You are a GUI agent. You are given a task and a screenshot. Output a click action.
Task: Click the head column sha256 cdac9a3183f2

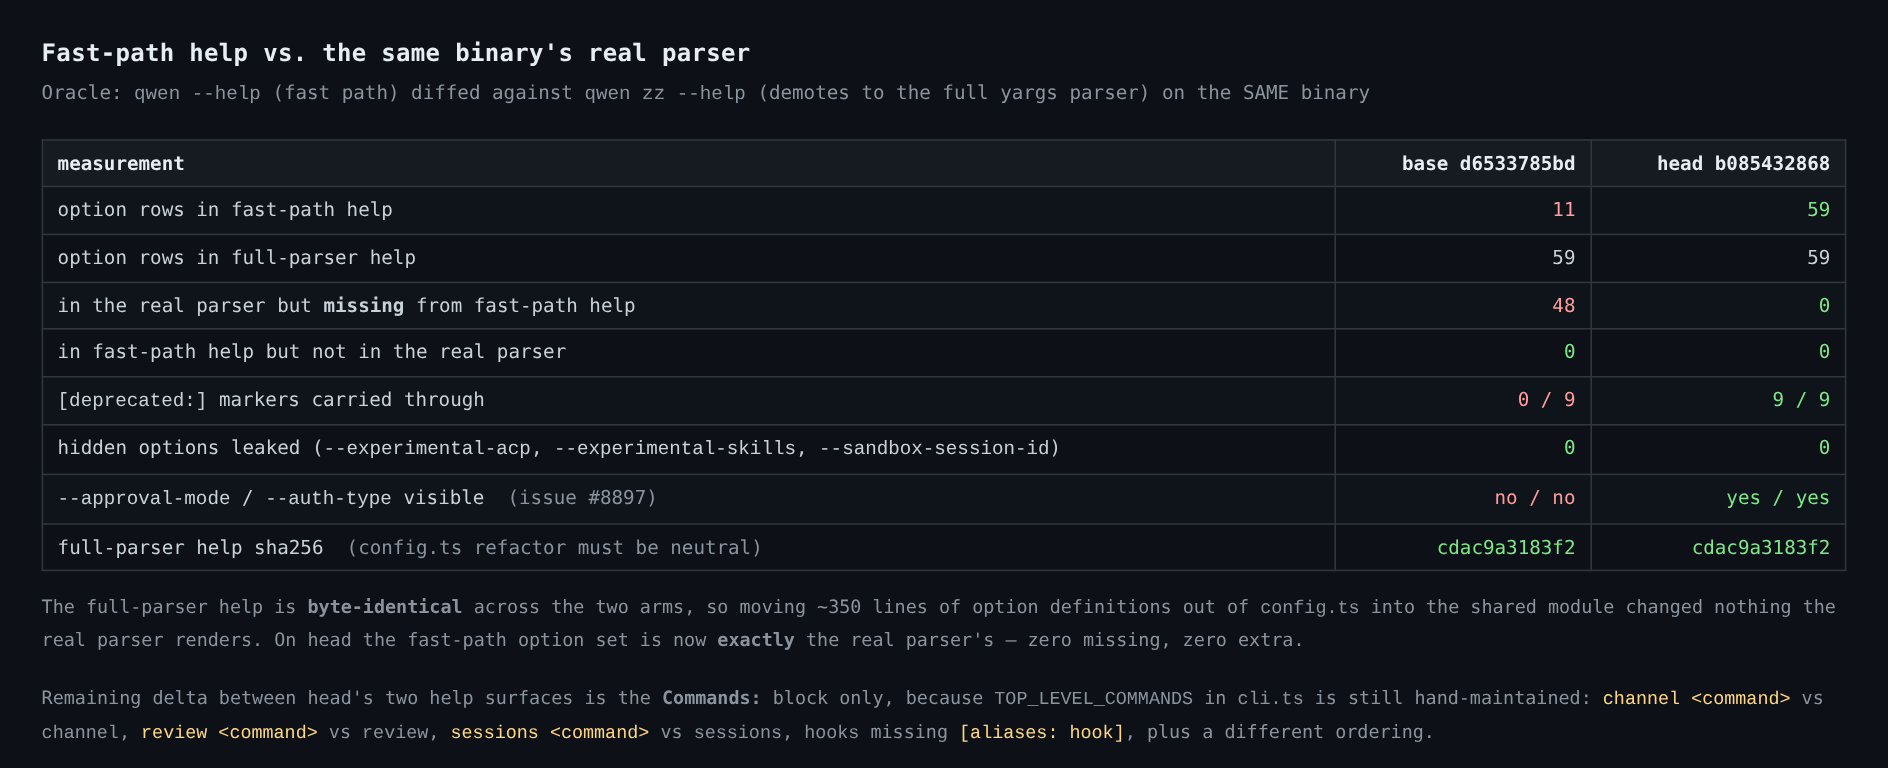pyautogui.click(x=1761, y=548)
